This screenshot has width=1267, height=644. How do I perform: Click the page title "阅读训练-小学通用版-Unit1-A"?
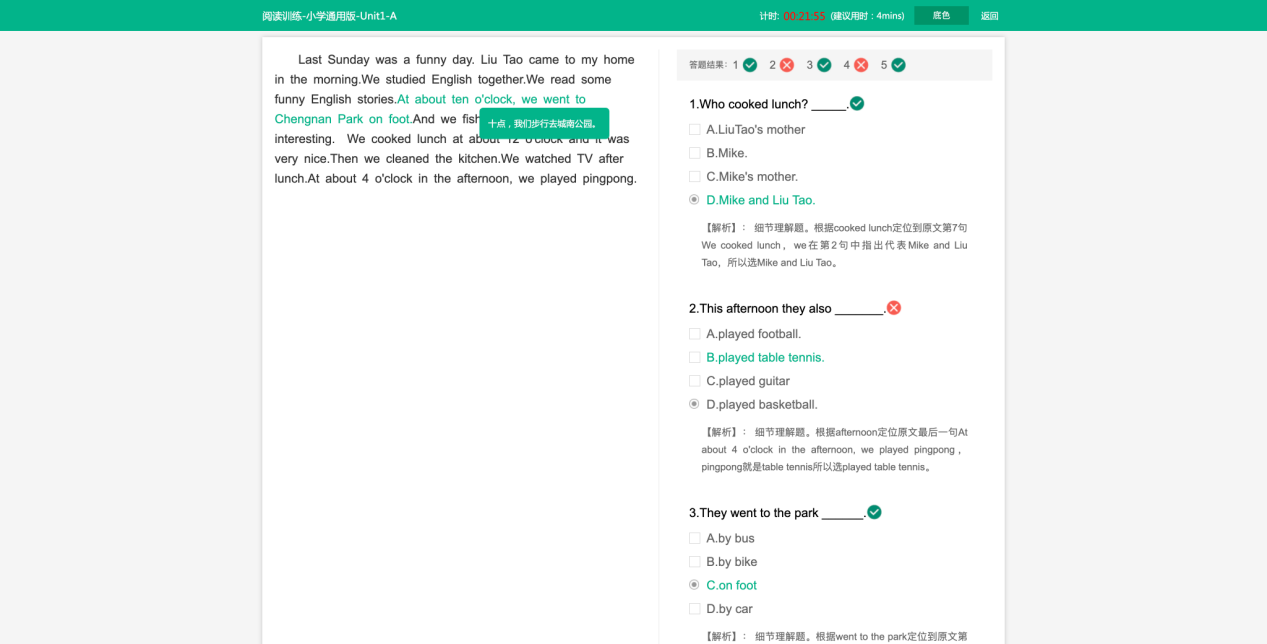(329, 16)
